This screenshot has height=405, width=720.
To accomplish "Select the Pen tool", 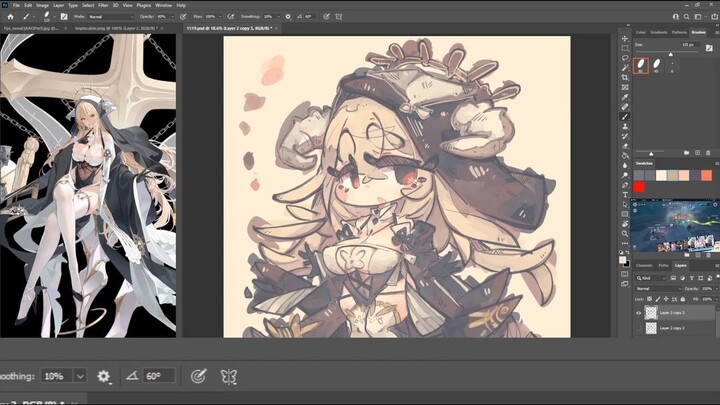I will (625, 185).
